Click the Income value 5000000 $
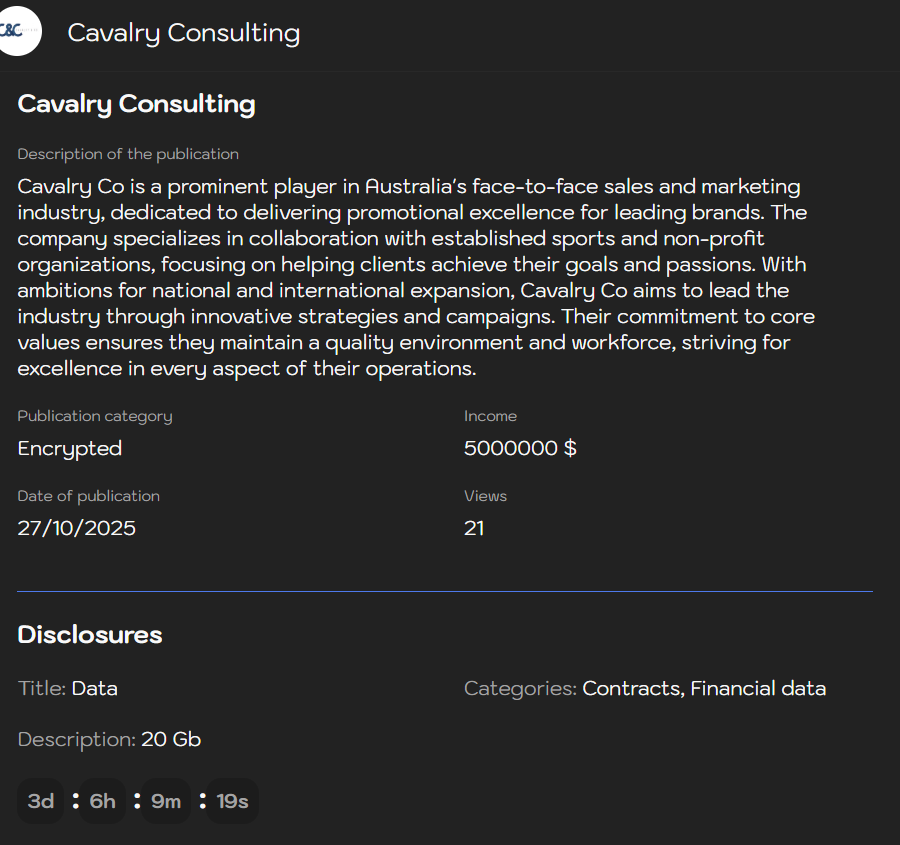The image size is (900, 845). [x=520, y=448]
